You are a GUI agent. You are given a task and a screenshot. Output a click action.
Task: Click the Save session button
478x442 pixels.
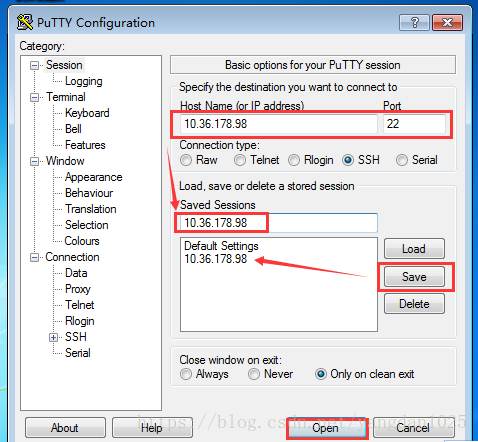[x=414, y=277]
